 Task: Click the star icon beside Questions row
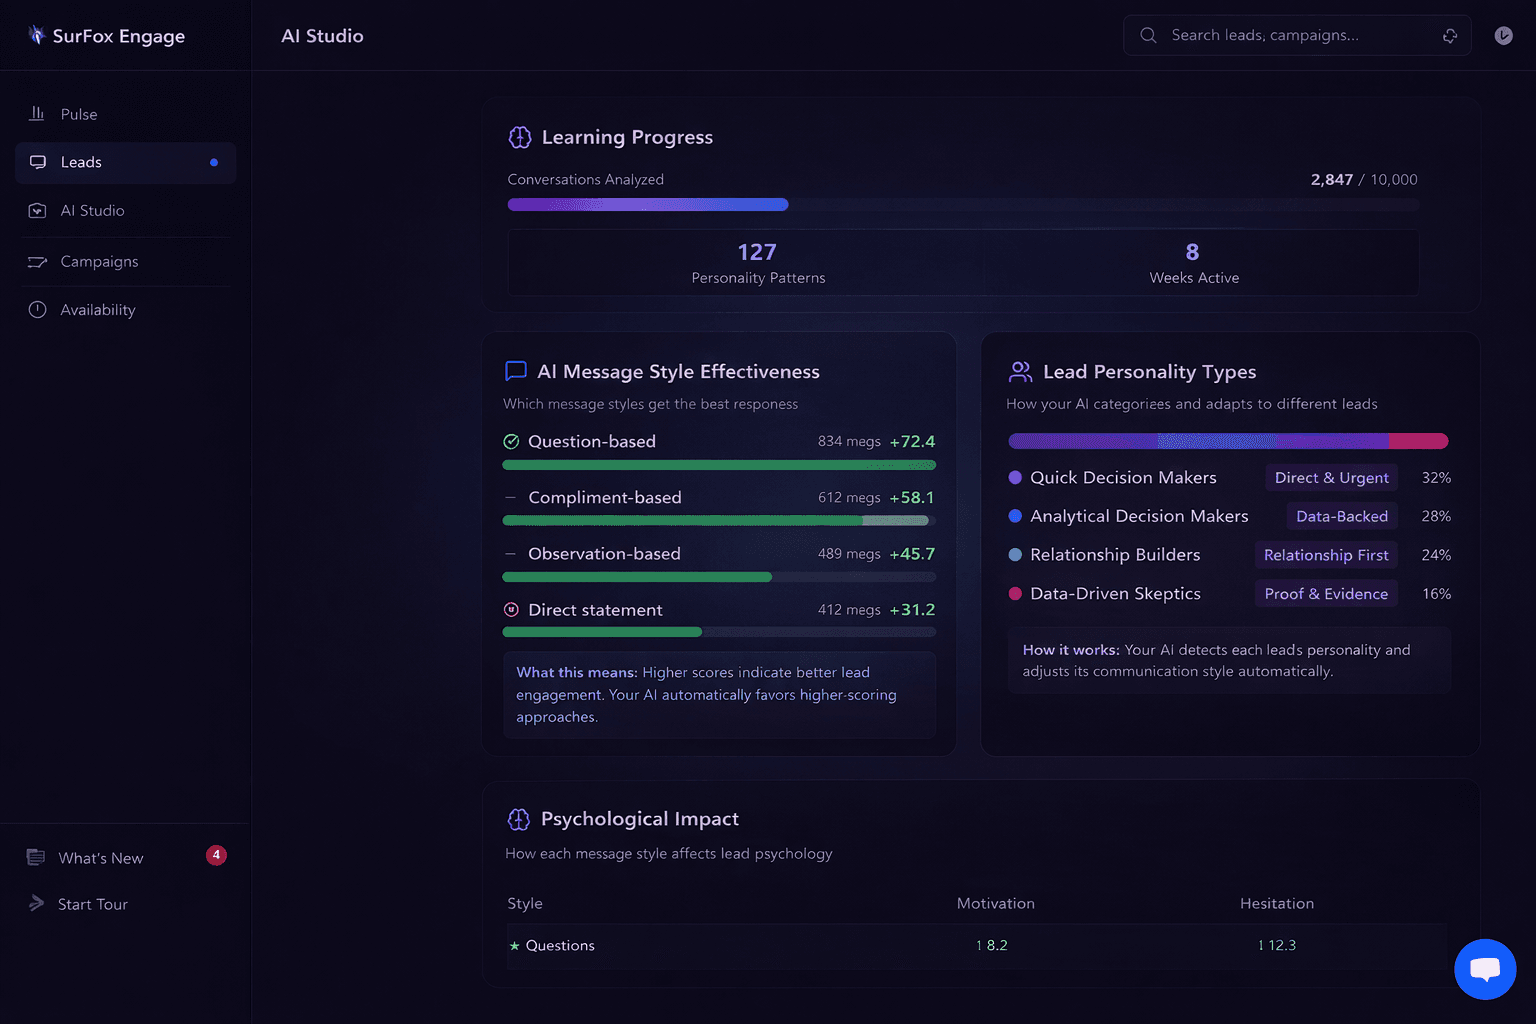click(x=514, y=945)
